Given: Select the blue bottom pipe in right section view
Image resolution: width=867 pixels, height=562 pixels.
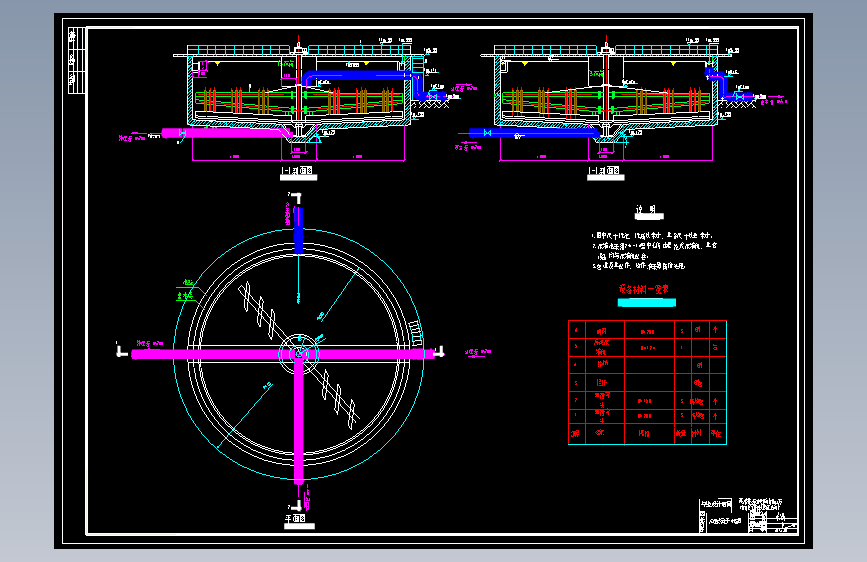Looking at the screenshot, I should pos(534,133).
